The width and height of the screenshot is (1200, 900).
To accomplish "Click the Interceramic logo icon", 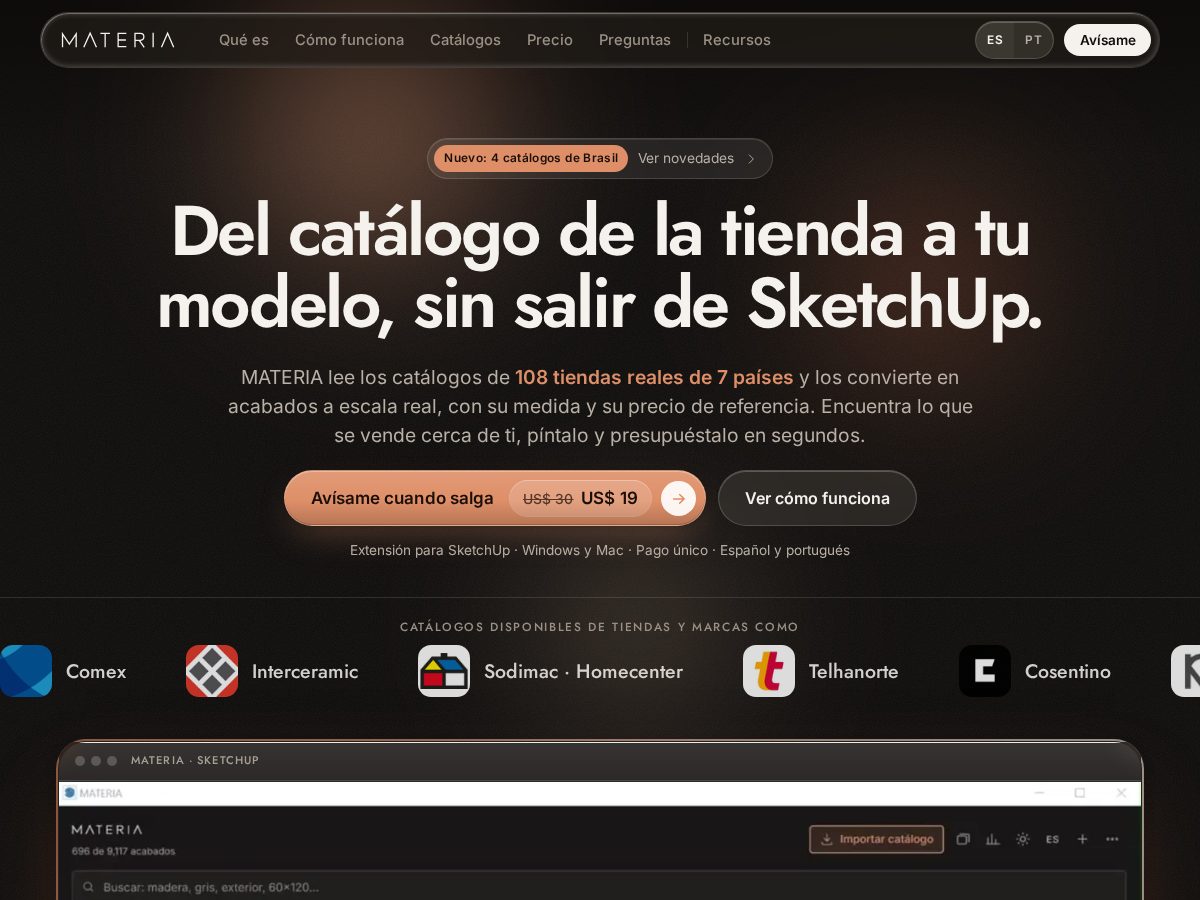I will [x=212, y=671].
